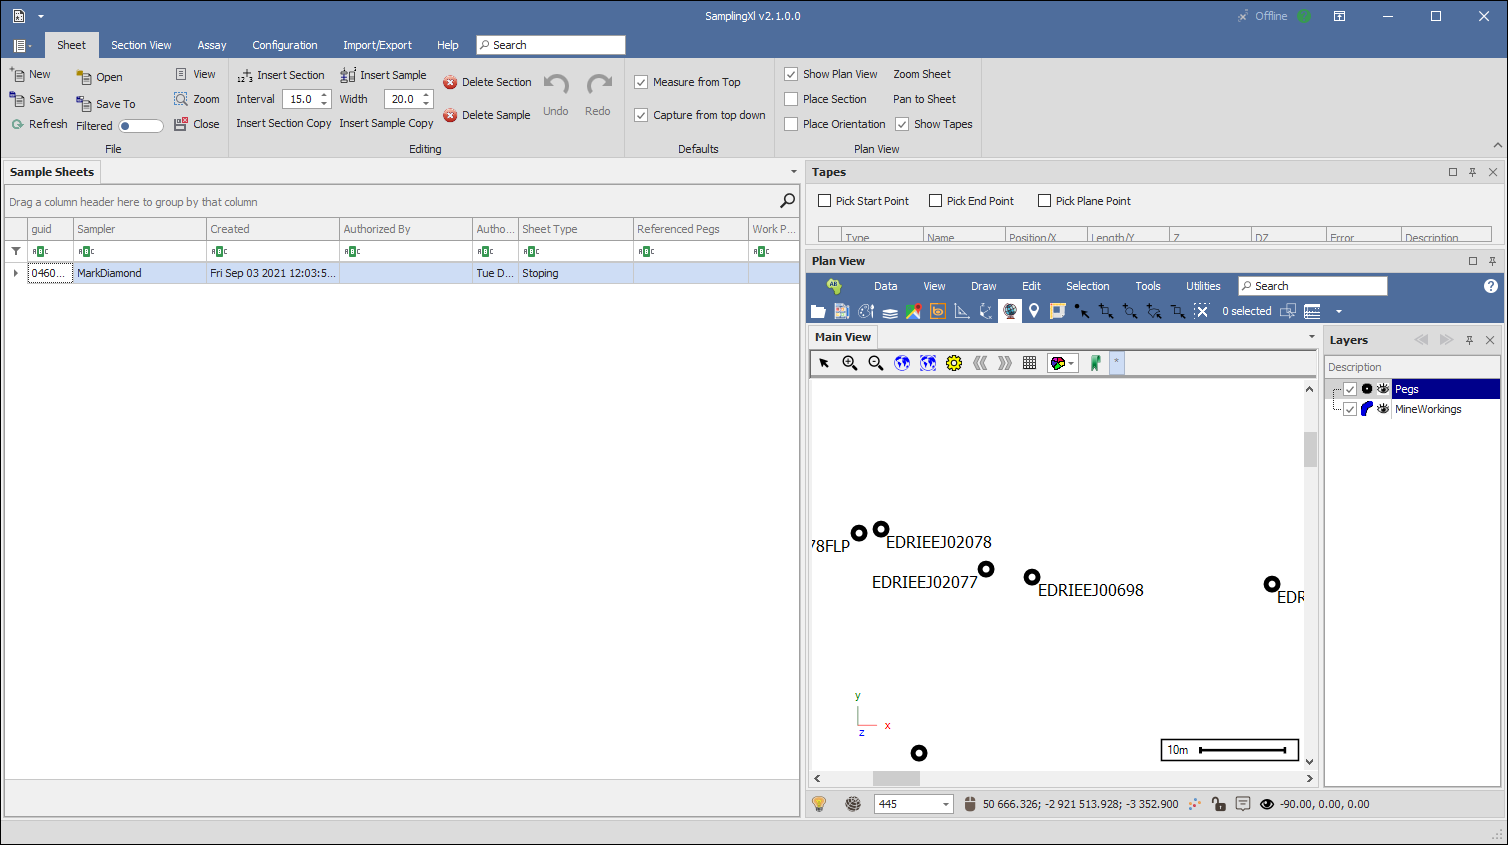Click the zoom in magnifier in Main View

pos(850,363)
